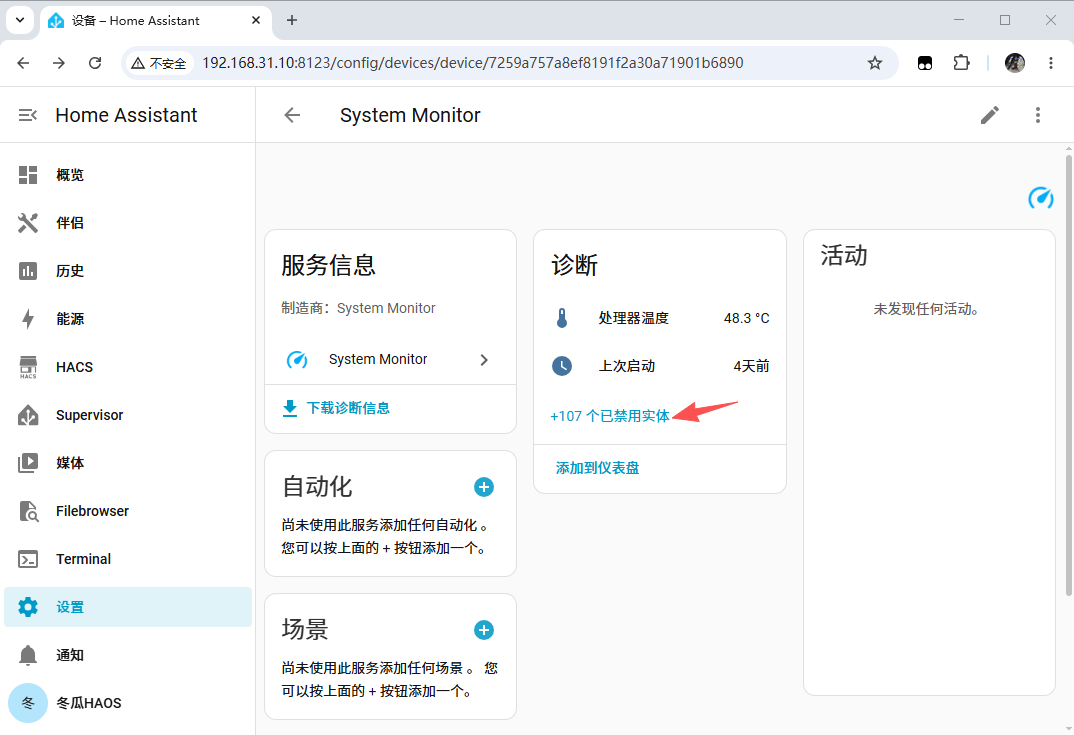This screenshot has width=1074, height=735.
Task: Open the tab search dropdown arrow
Action: pyautogui.click(x=20, y=20)
